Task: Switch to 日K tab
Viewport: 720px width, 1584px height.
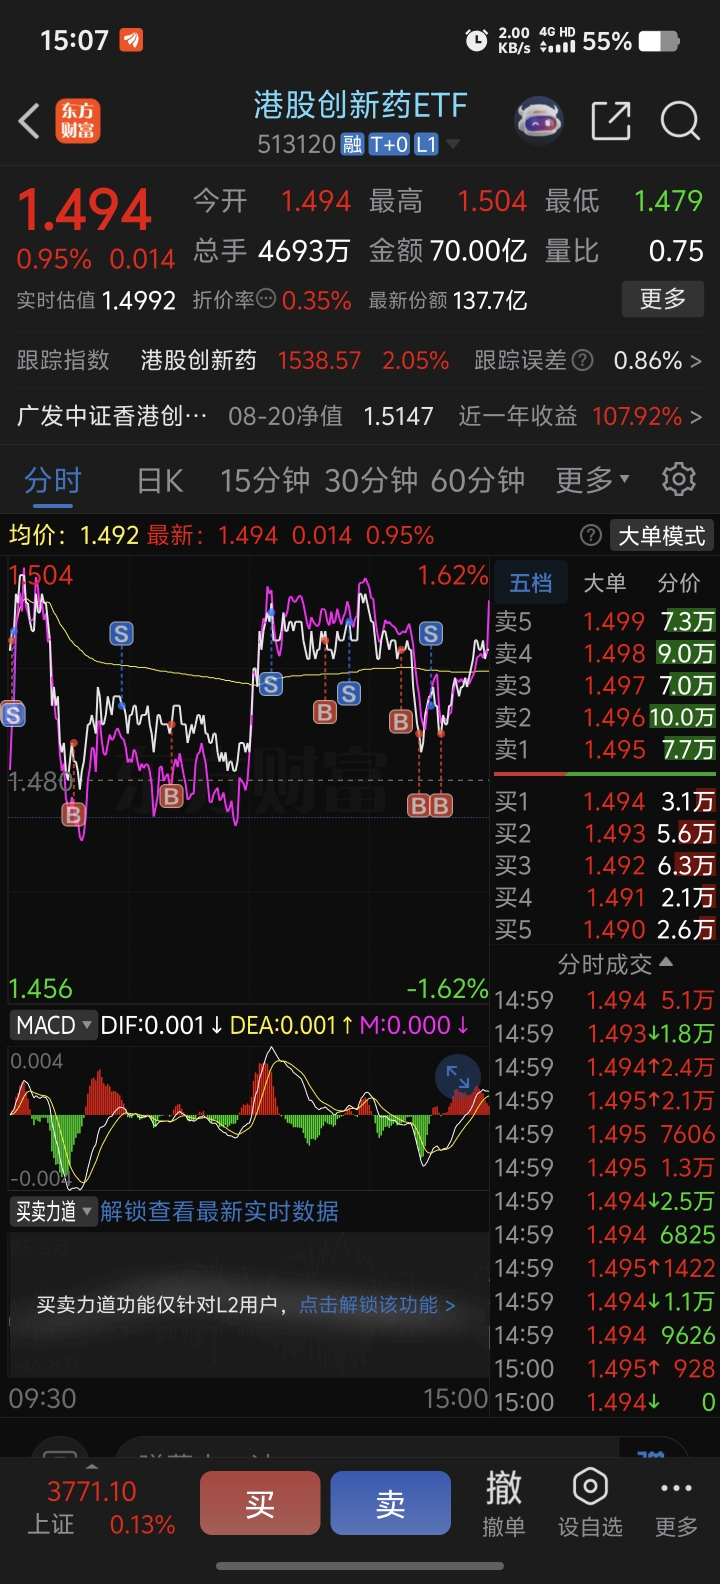Action: 160,480
